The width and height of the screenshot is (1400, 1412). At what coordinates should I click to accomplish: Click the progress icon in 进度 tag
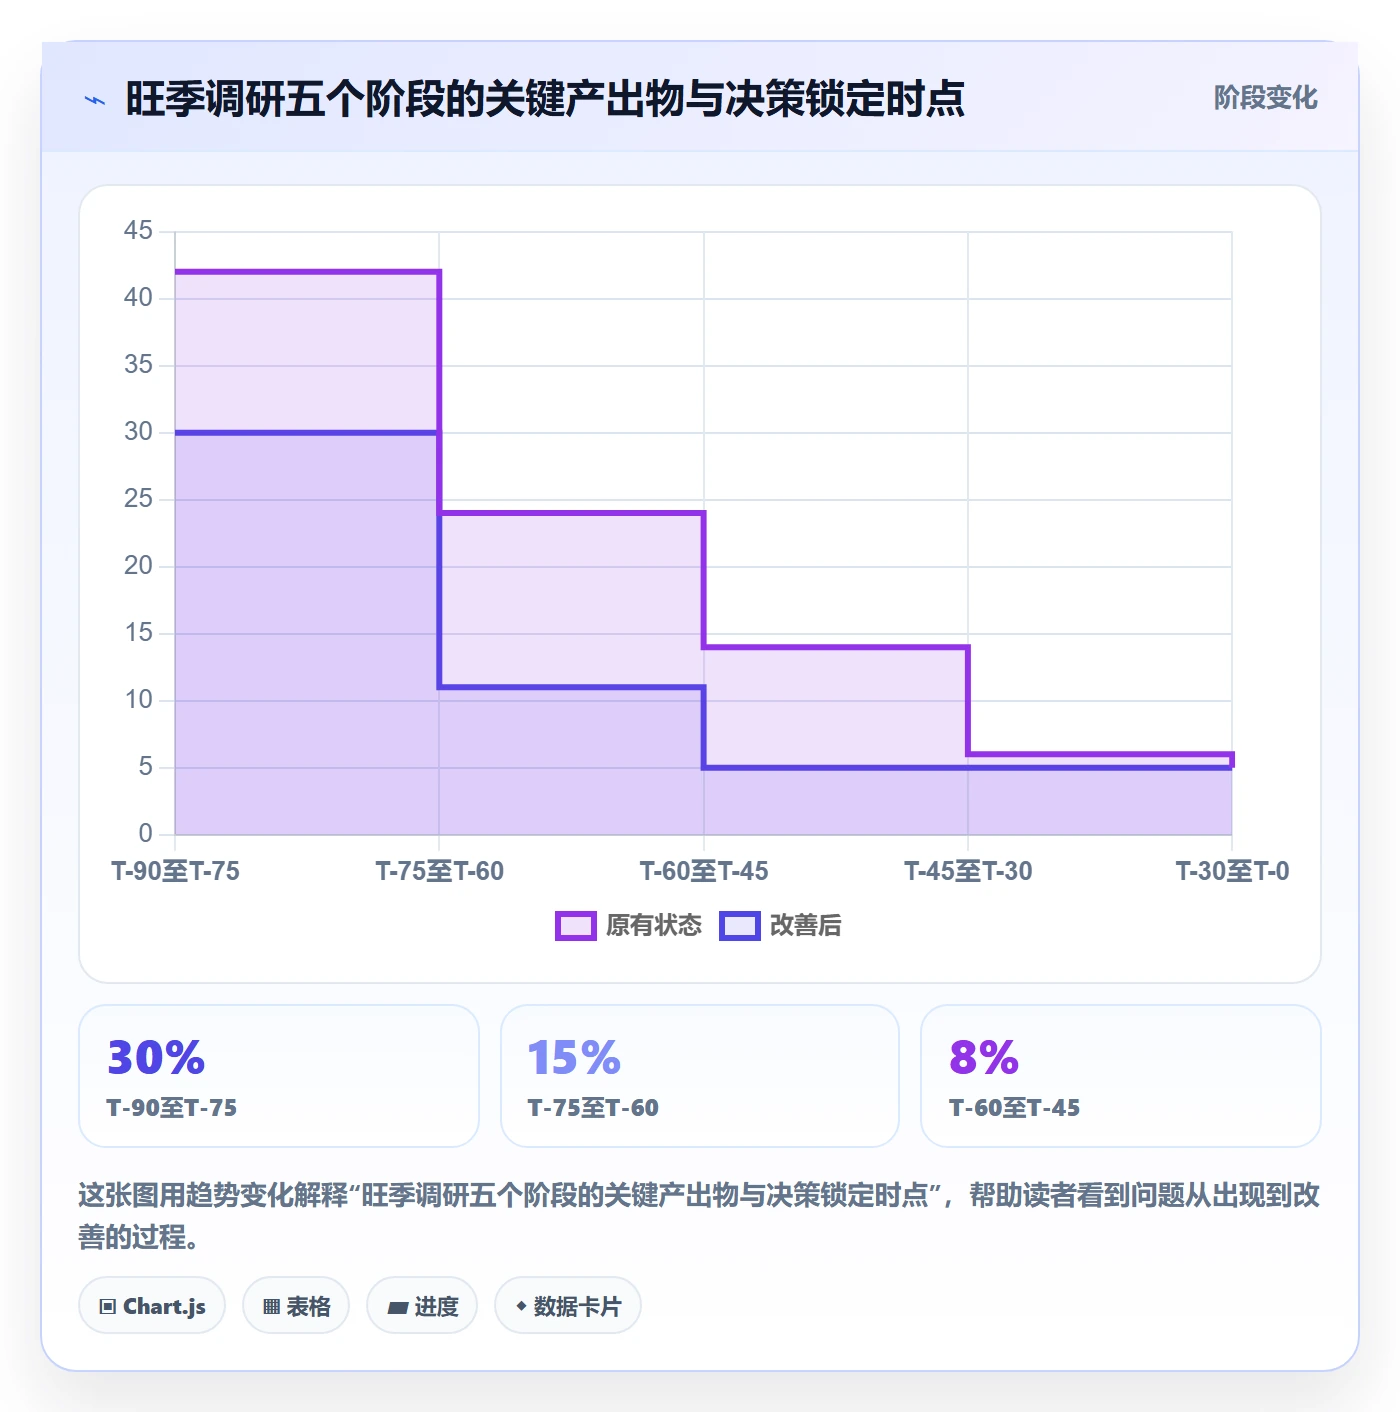click(x=398, y=1307)
